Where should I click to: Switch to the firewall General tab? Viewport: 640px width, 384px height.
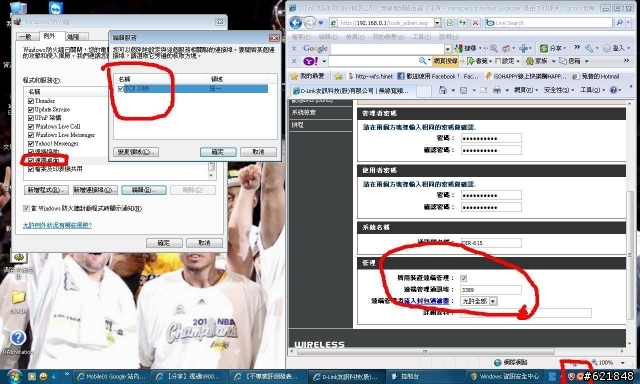(27, 36)
